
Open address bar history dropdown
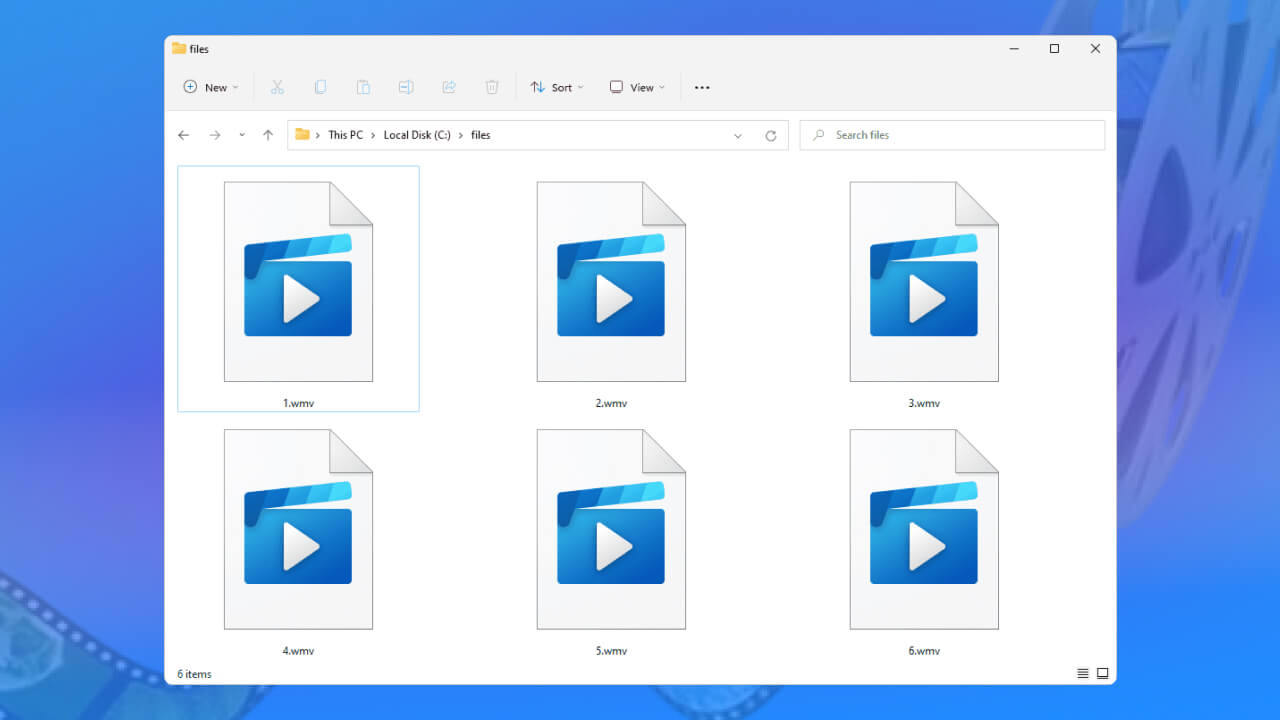(x=738, y=135)
